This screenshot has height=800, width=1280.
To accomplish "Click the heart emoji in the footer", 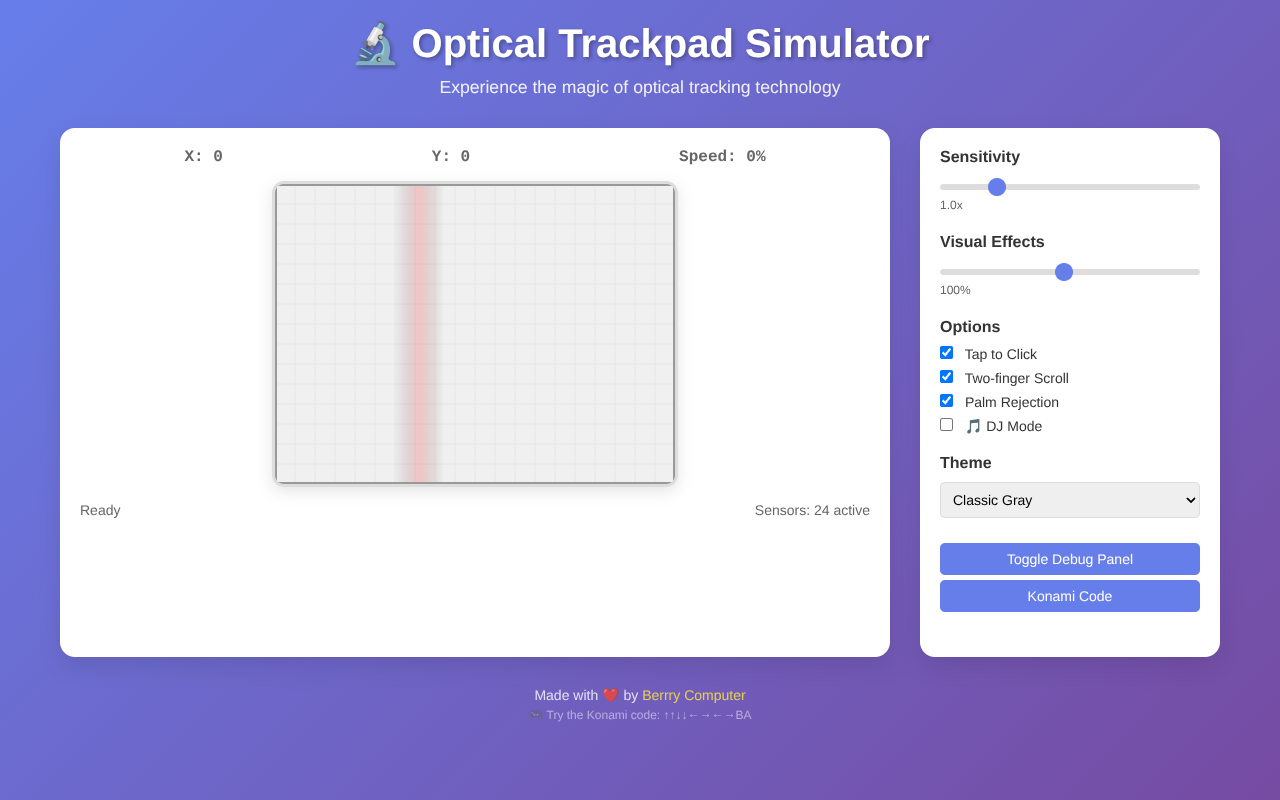I will click(610, 694).
